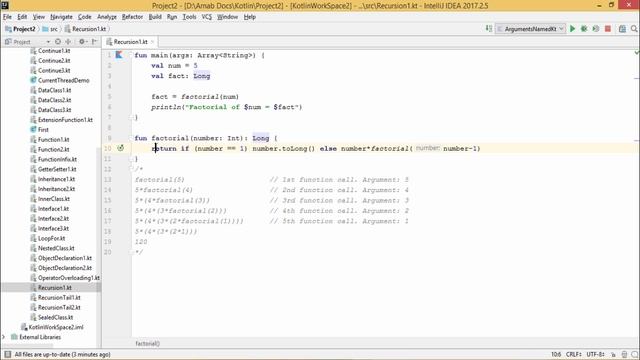
Task: Click Recursion1.kt breadcrumb in navigation bar
Action: tap(85, 29)
